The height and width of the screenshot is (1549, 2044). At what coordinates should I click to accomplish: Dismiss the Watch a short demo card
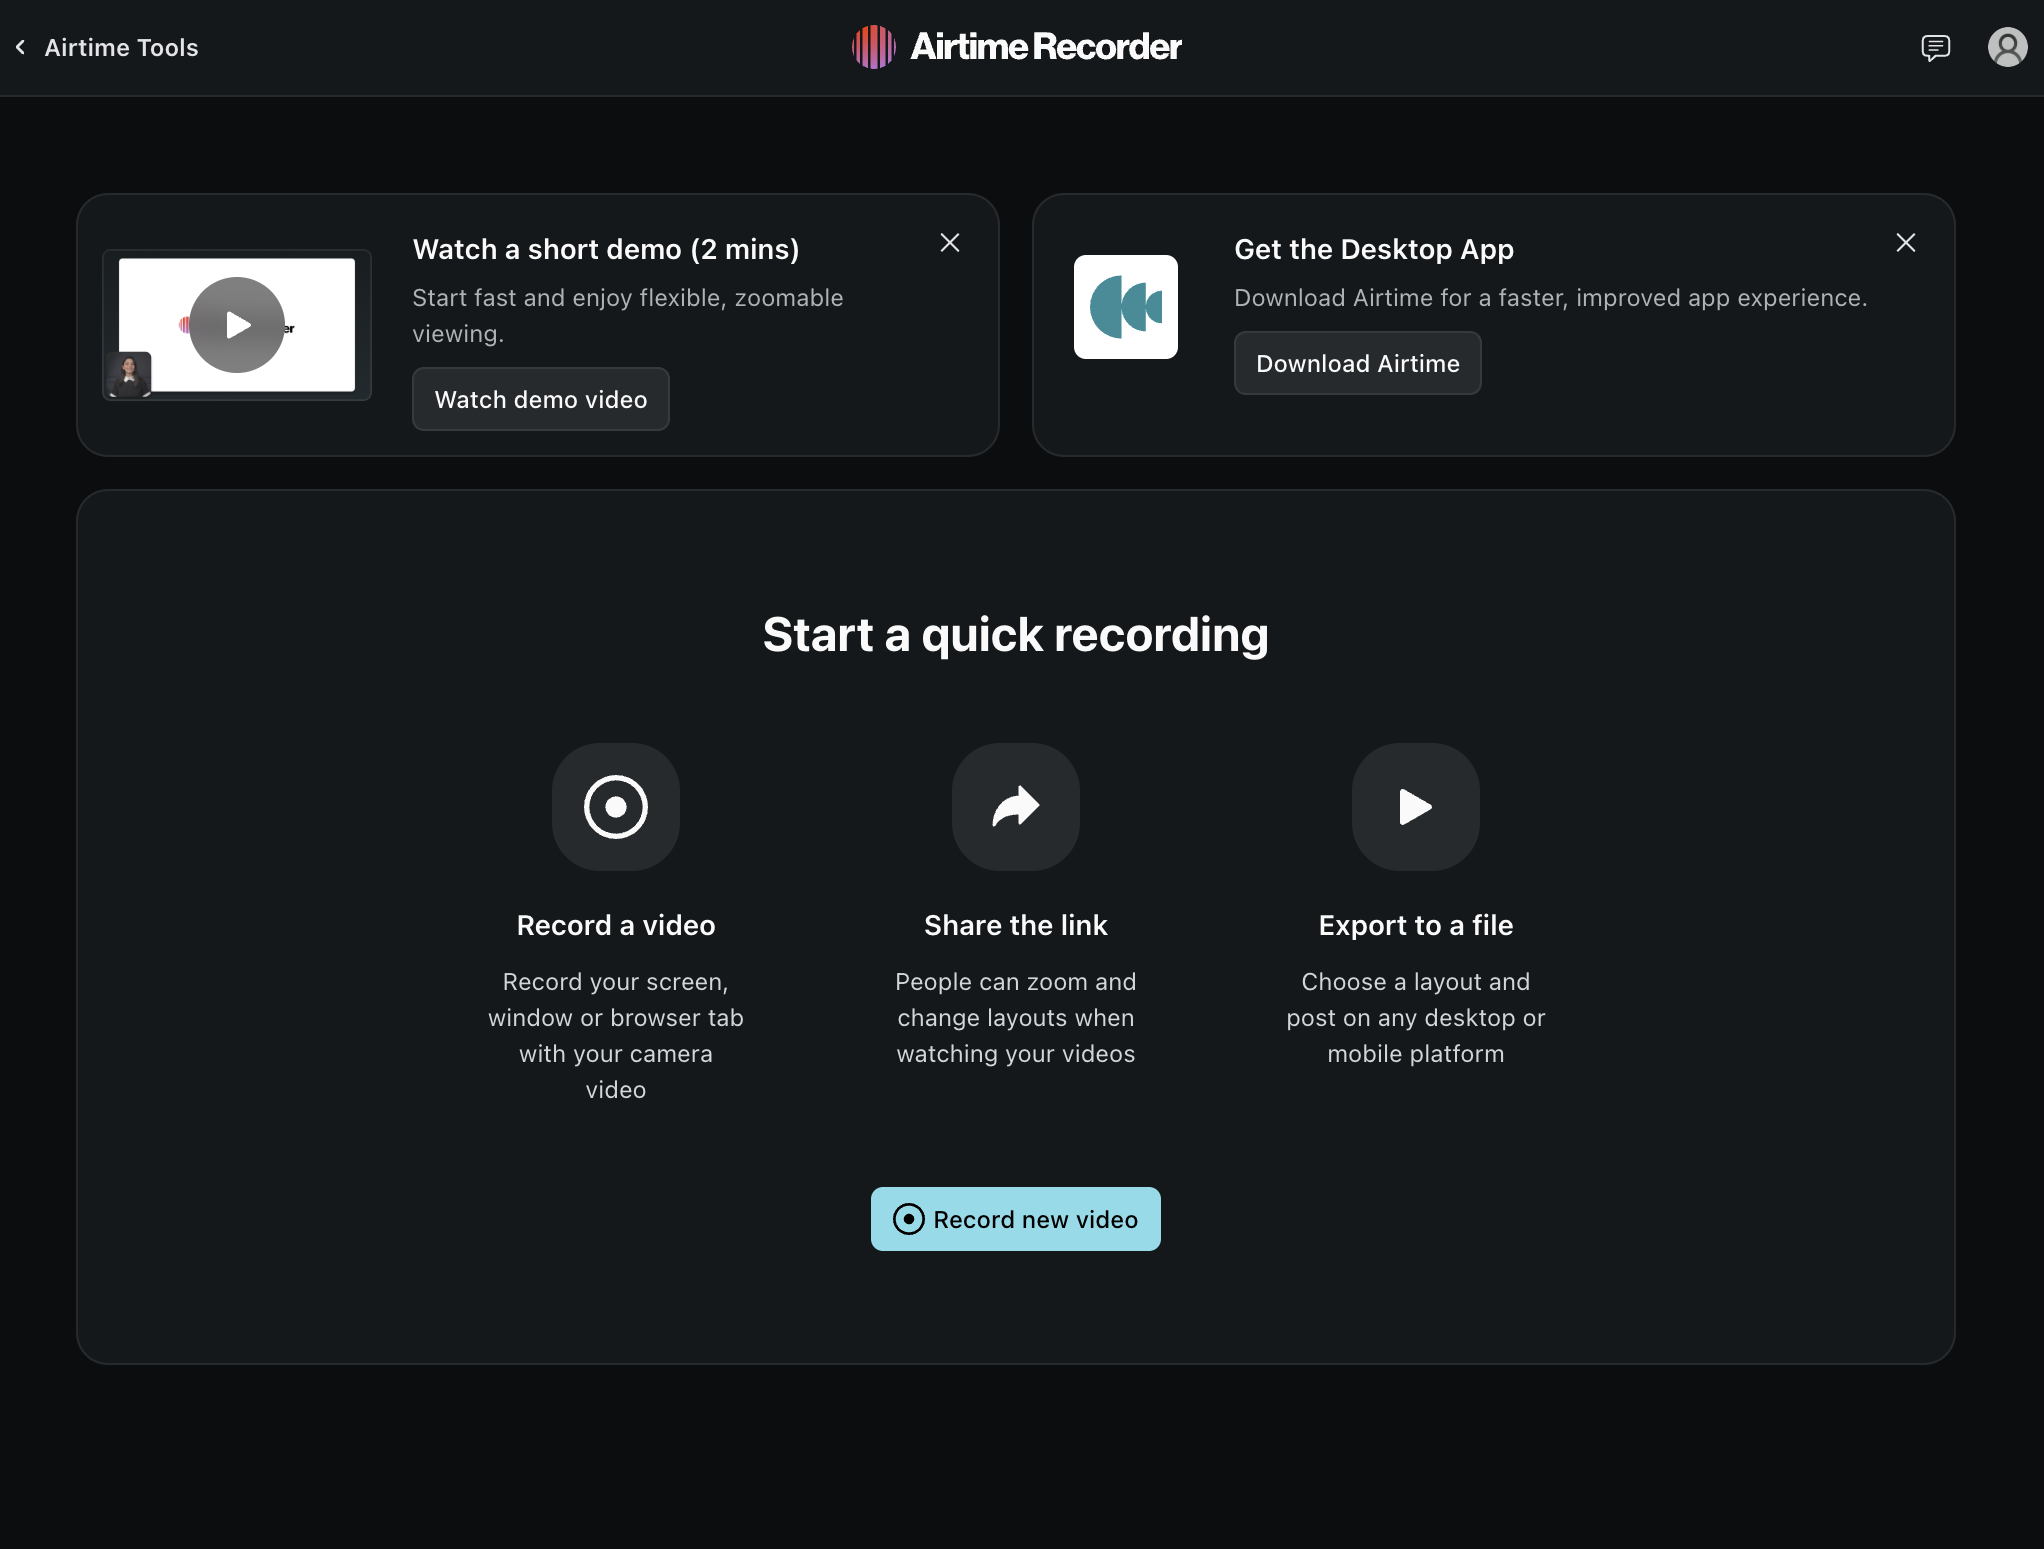coord(950,243)
